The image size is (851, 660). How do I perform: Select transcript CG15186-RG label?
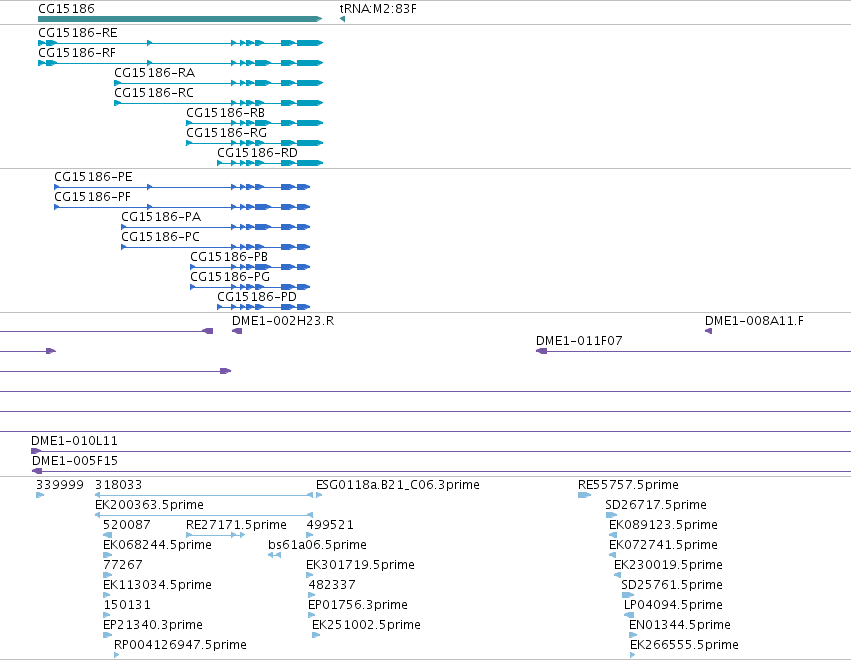coord(226,133)
